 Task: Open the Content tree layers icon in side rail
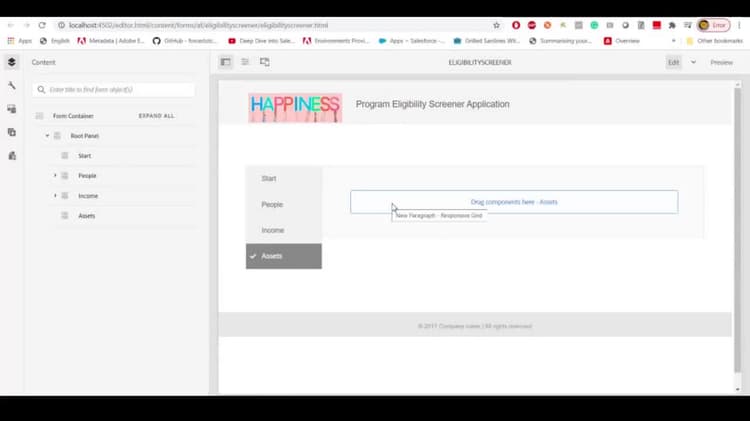tap(12, 62)
